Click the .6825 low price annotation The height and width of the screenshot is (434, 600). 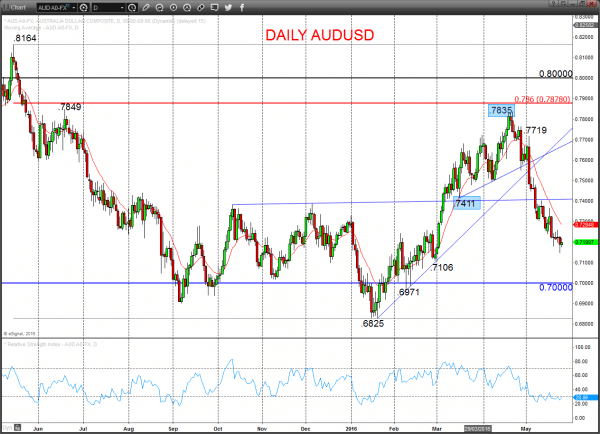point(372,324)
